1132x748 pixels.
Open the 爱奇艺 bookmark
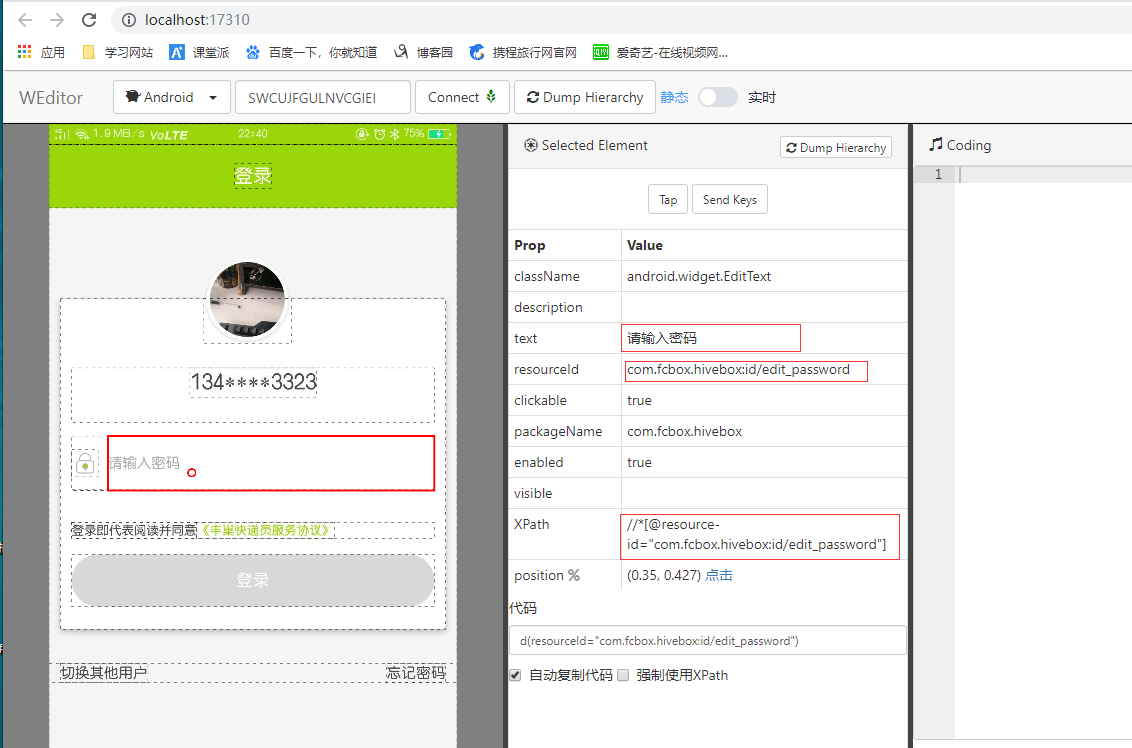(x=660, y=52)
